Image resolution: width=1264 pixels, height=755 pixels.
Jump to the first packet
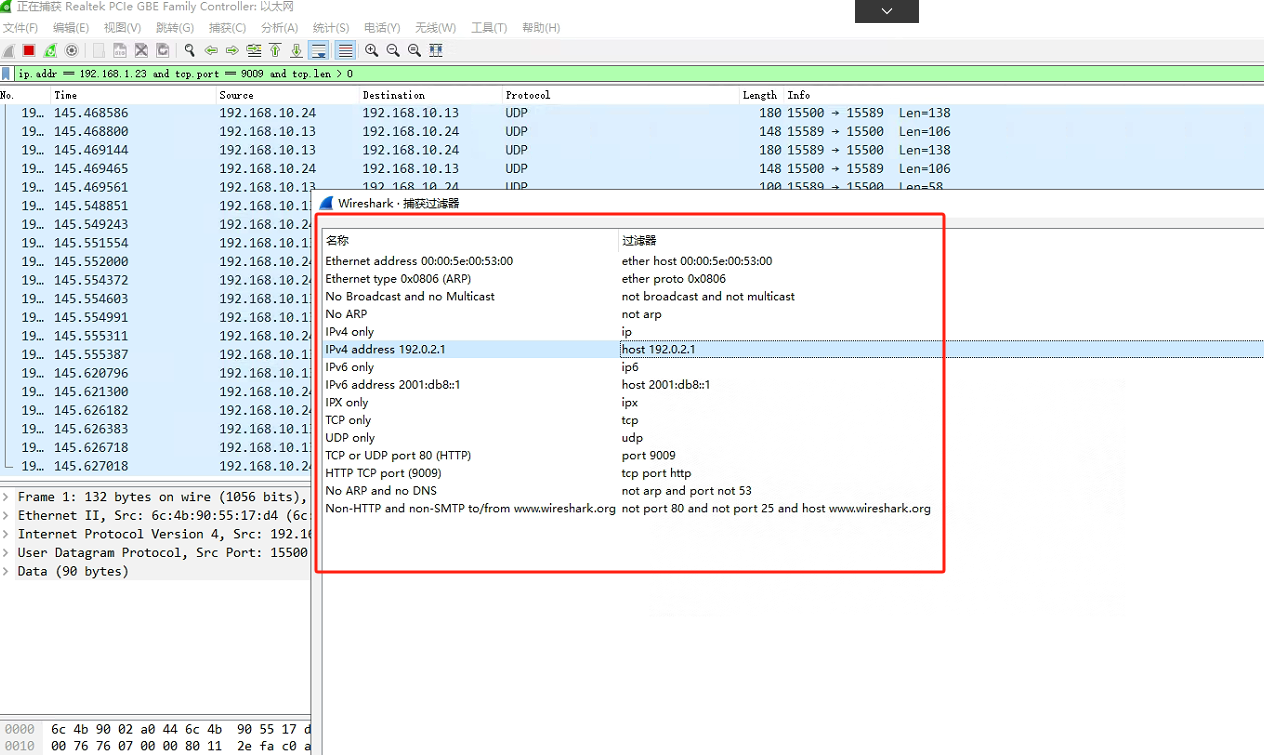point(275,50)
